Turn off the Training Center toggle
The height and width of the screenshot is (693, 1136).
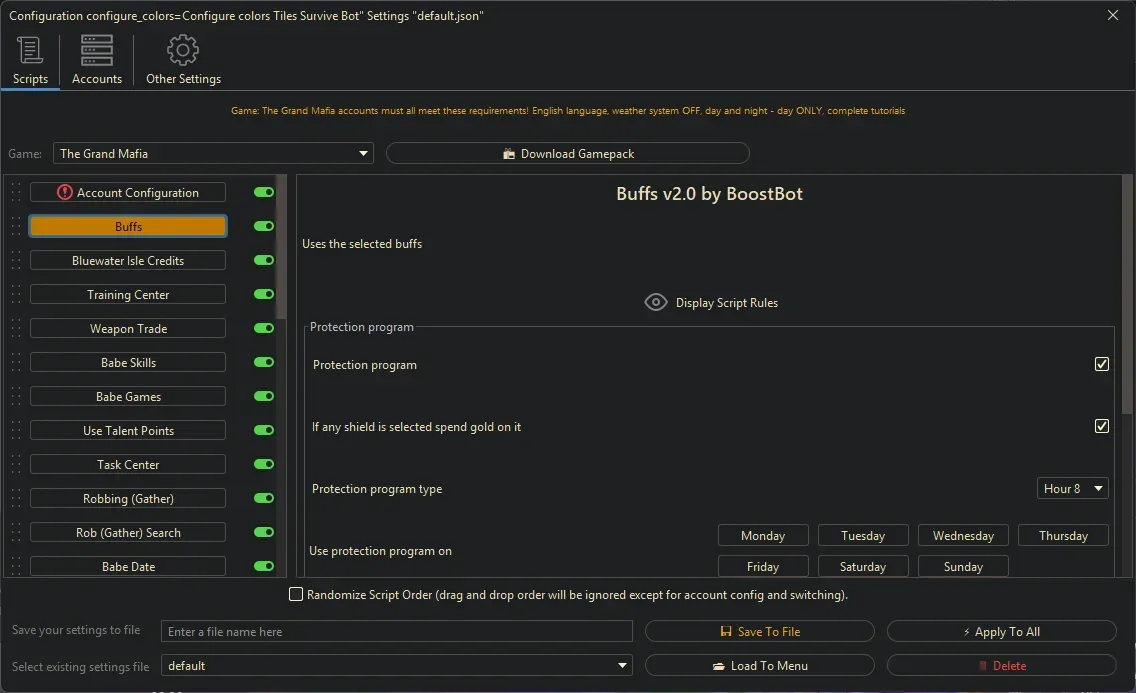click(x=264, y=294)
